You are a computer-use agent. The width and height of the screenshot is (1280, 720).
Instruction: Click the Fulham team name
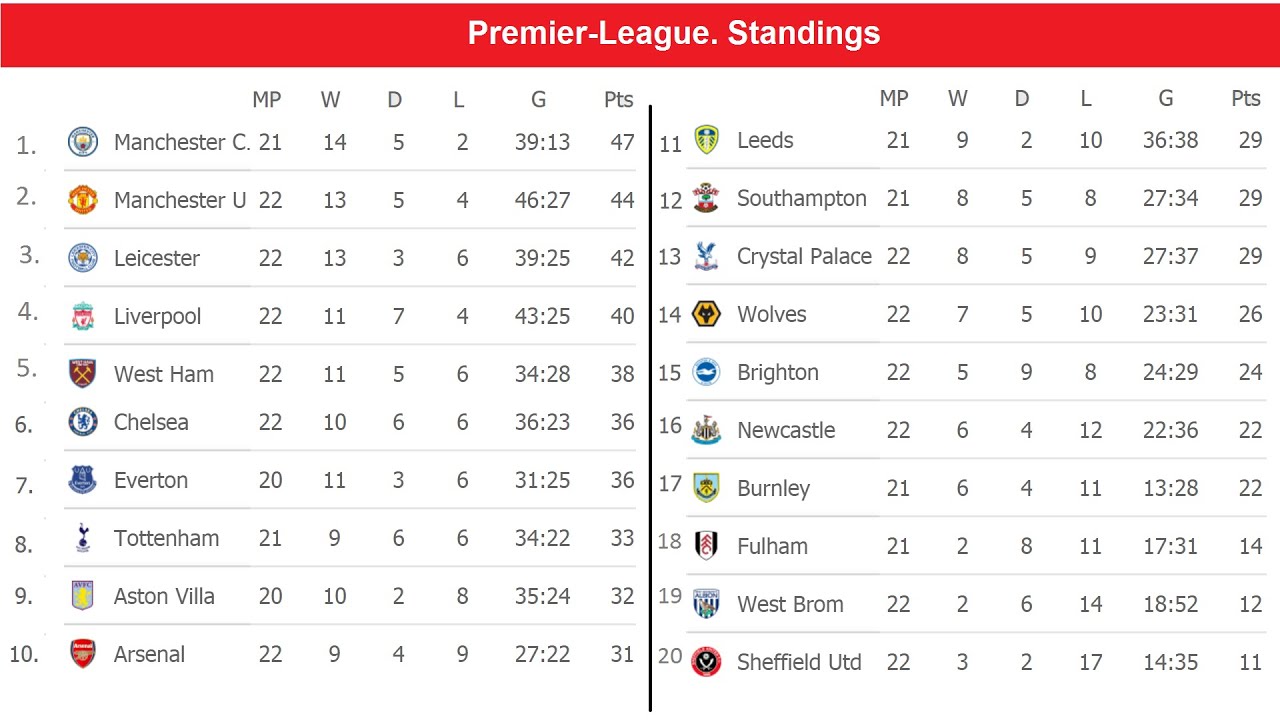(772, 546)
